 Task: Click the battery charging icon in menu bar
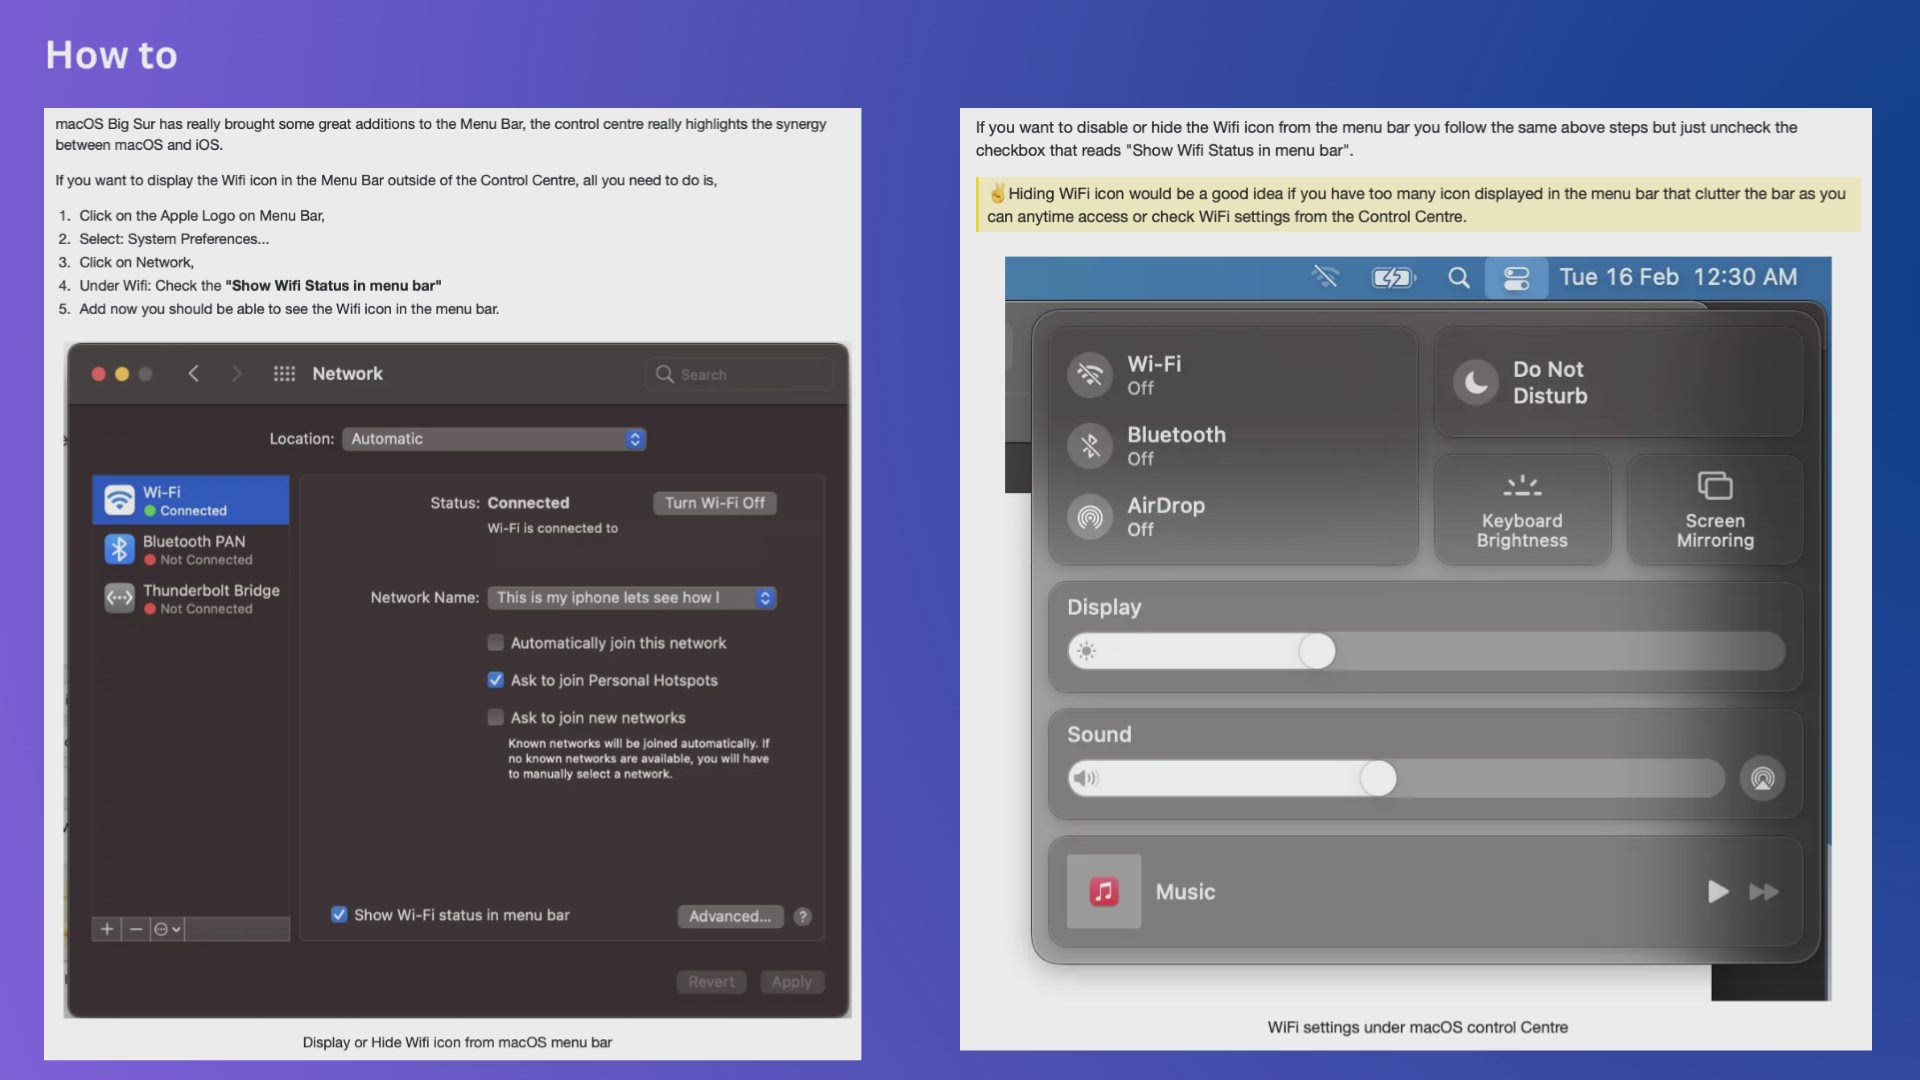[1393, 278]
